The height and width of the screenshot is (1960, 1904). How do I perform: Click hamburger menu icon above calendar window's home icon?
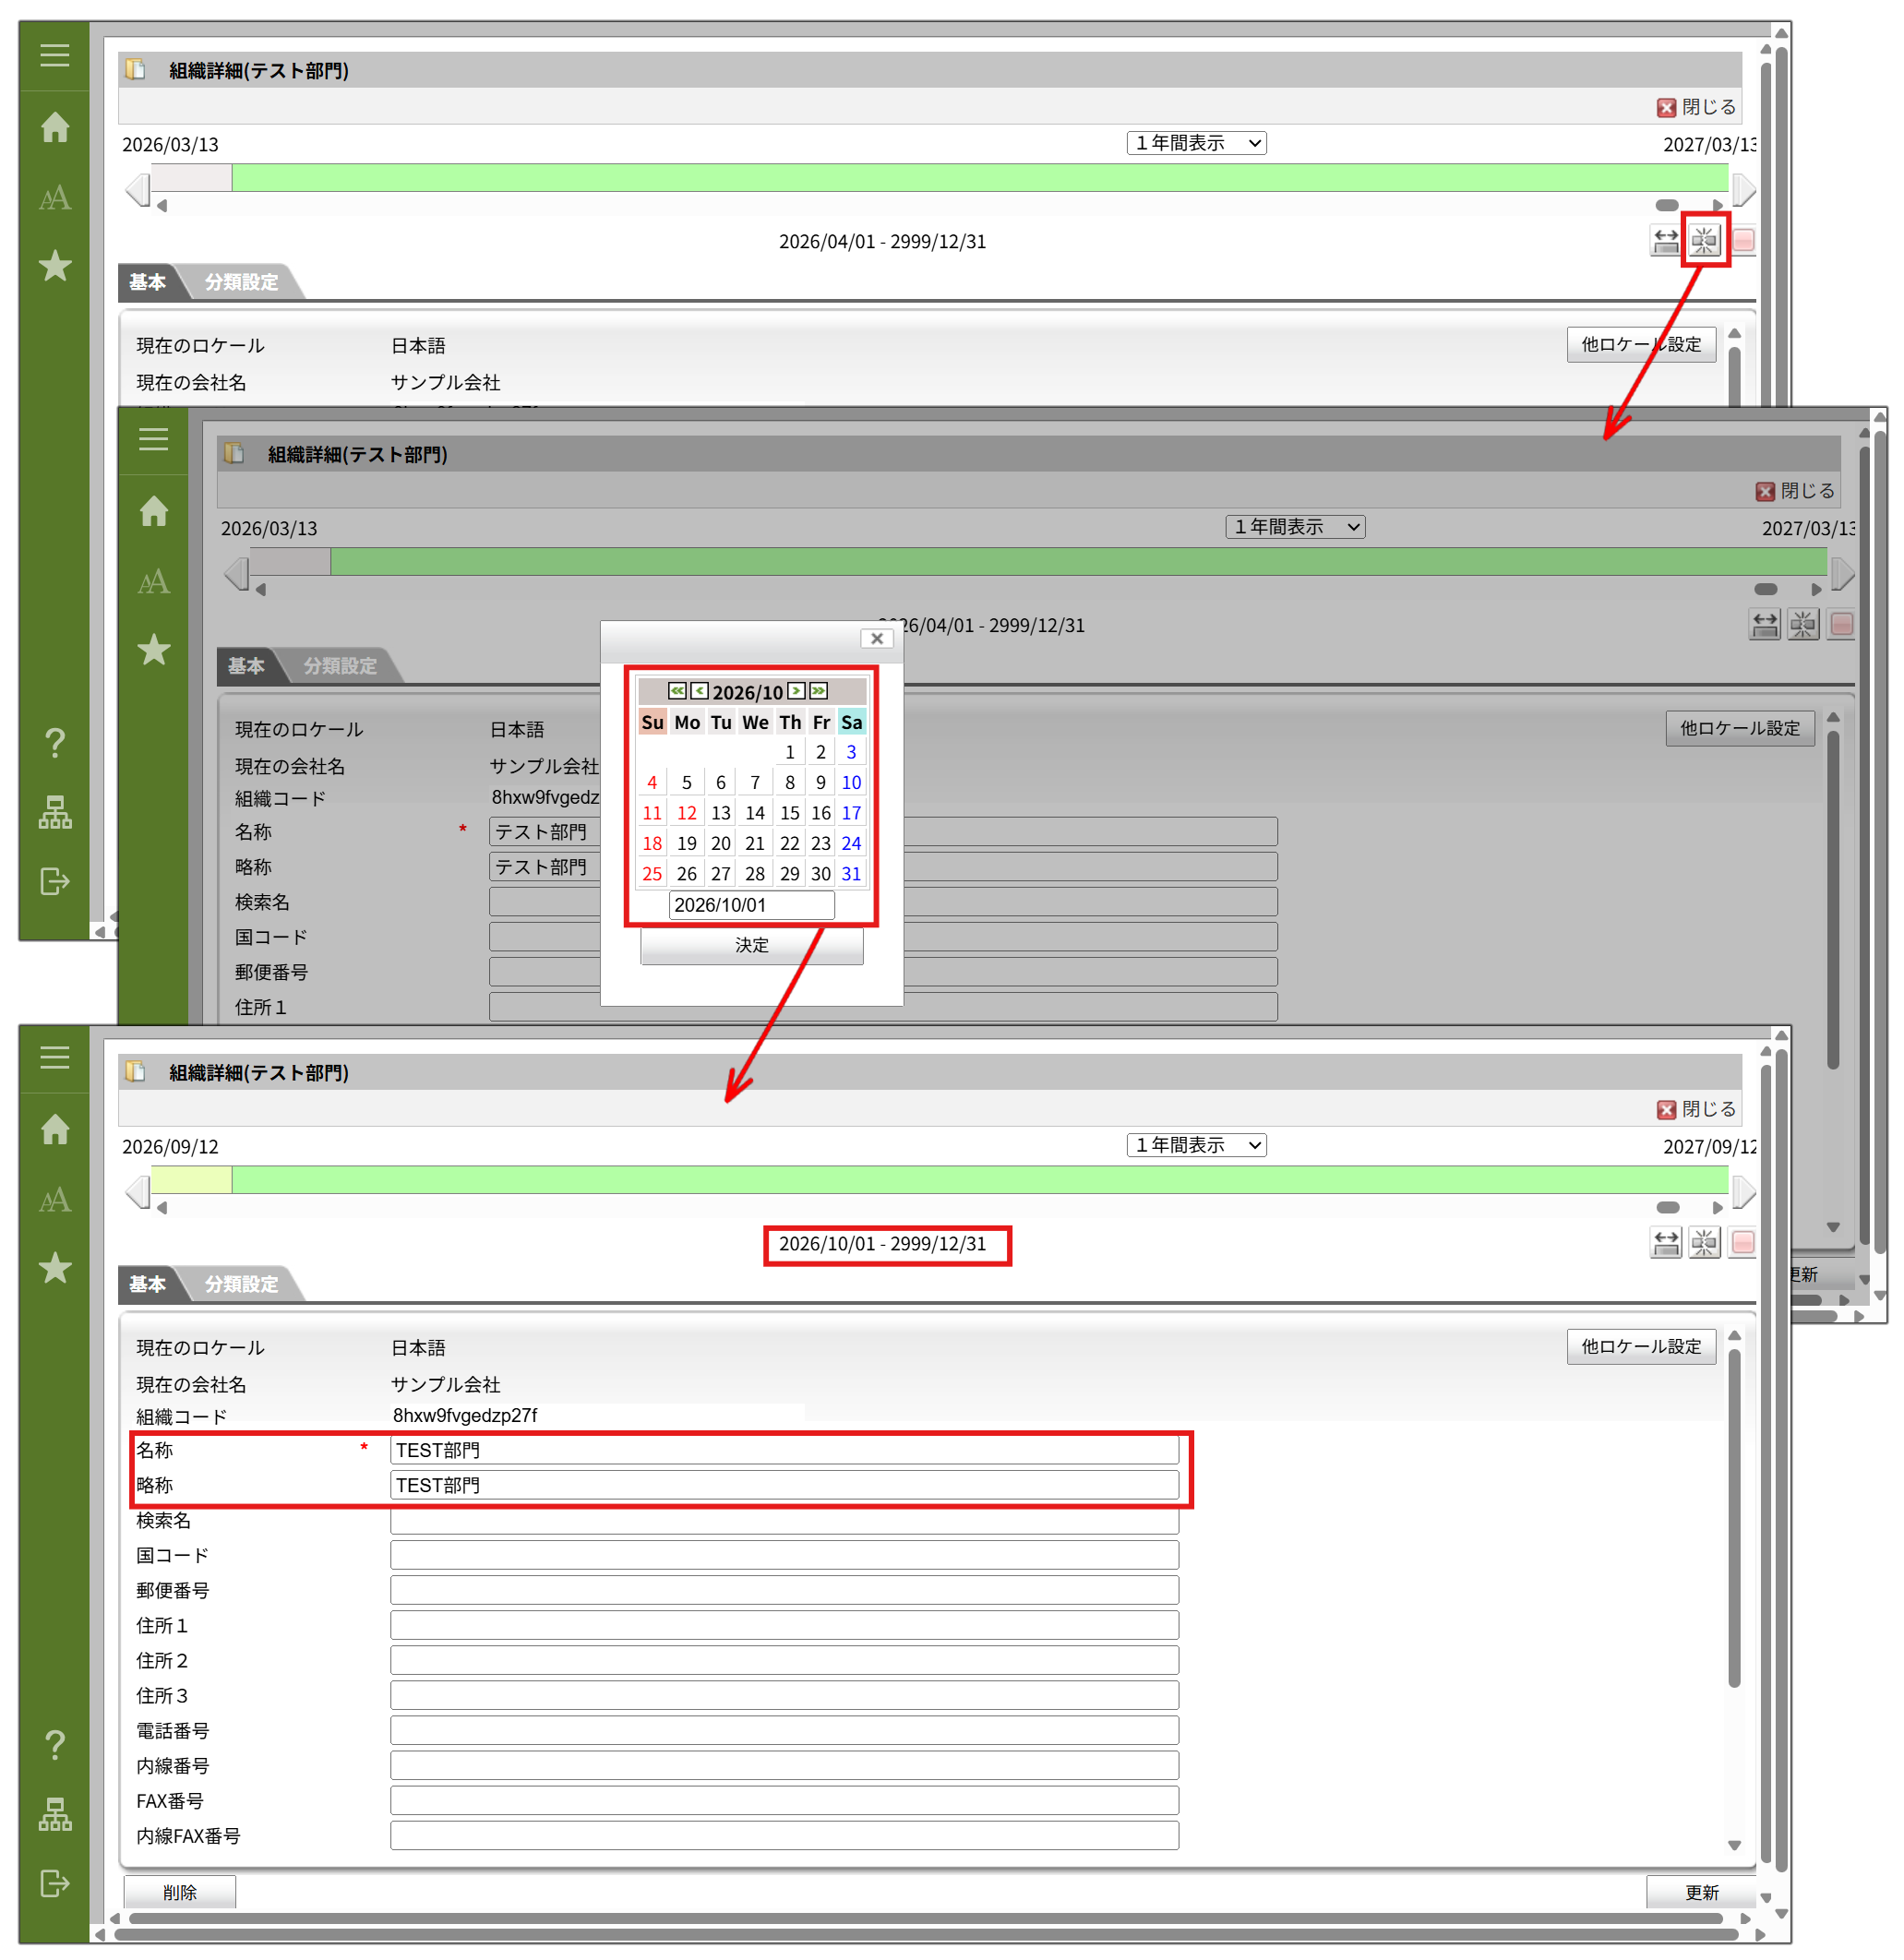(x=153, y=439)
